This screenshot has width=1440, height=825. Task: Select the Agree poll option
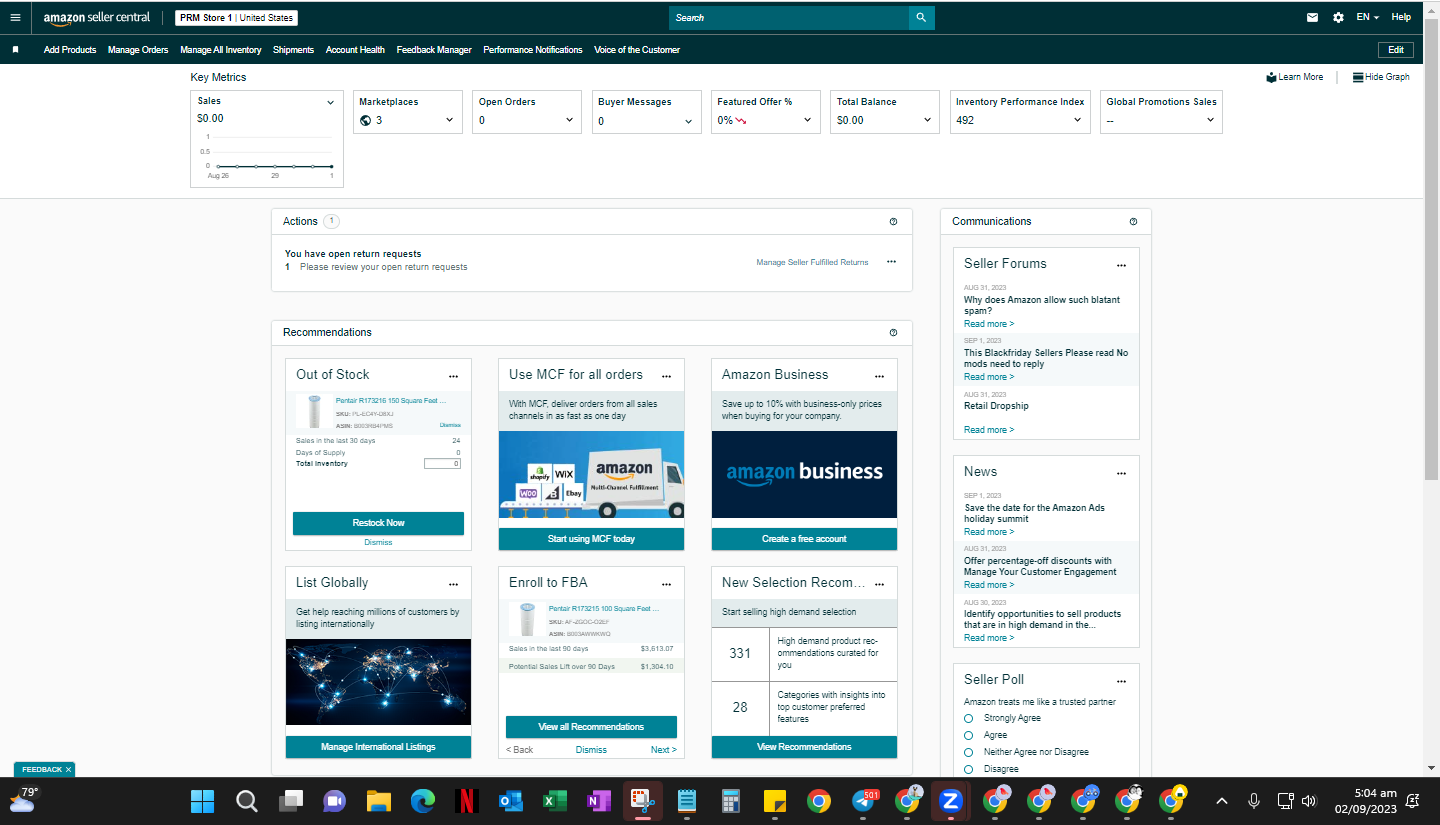coord(969,735)
